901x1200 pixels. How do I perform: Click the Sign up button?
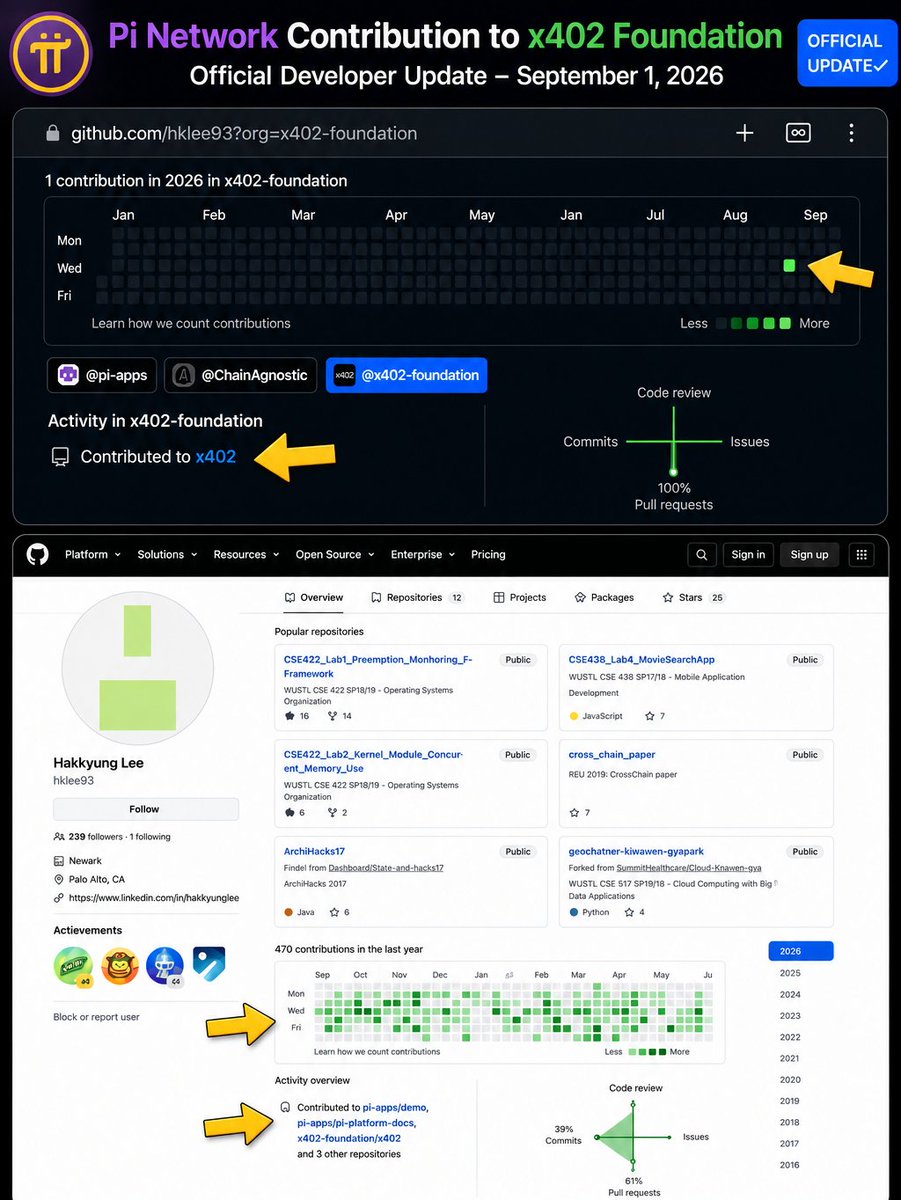(x=809, y=555)
